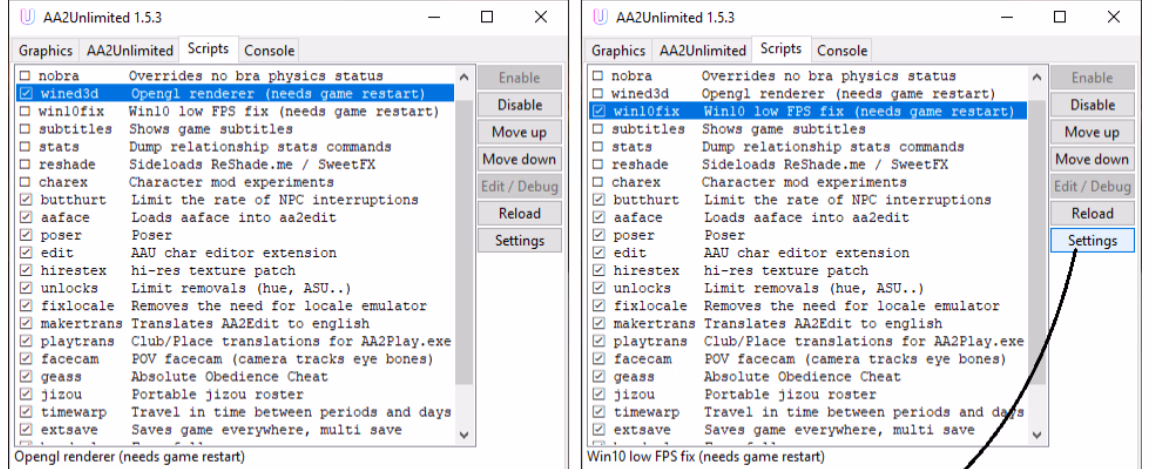Screen dimensions: 1151x469
Task: Select 'Travel in time' timewarp row in right window
Action: pos(807,412)
